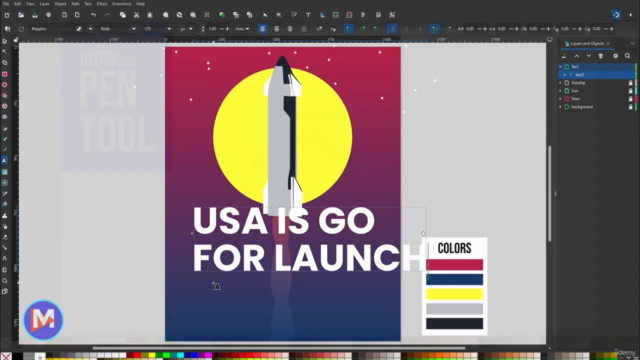Open the File menu
Screen dimensions: 640x360
(x=6, y=4)
